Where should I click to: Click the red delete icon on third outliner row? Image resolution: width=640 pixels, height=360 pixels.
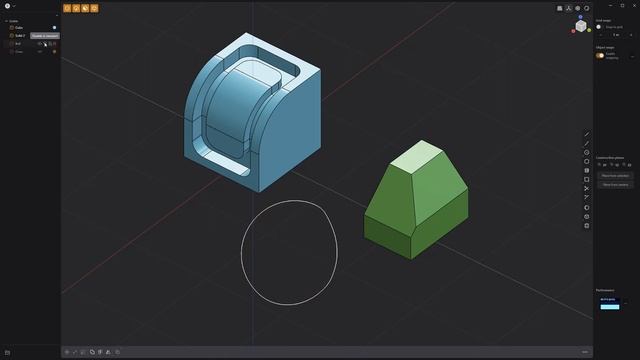tap(55, 44)
